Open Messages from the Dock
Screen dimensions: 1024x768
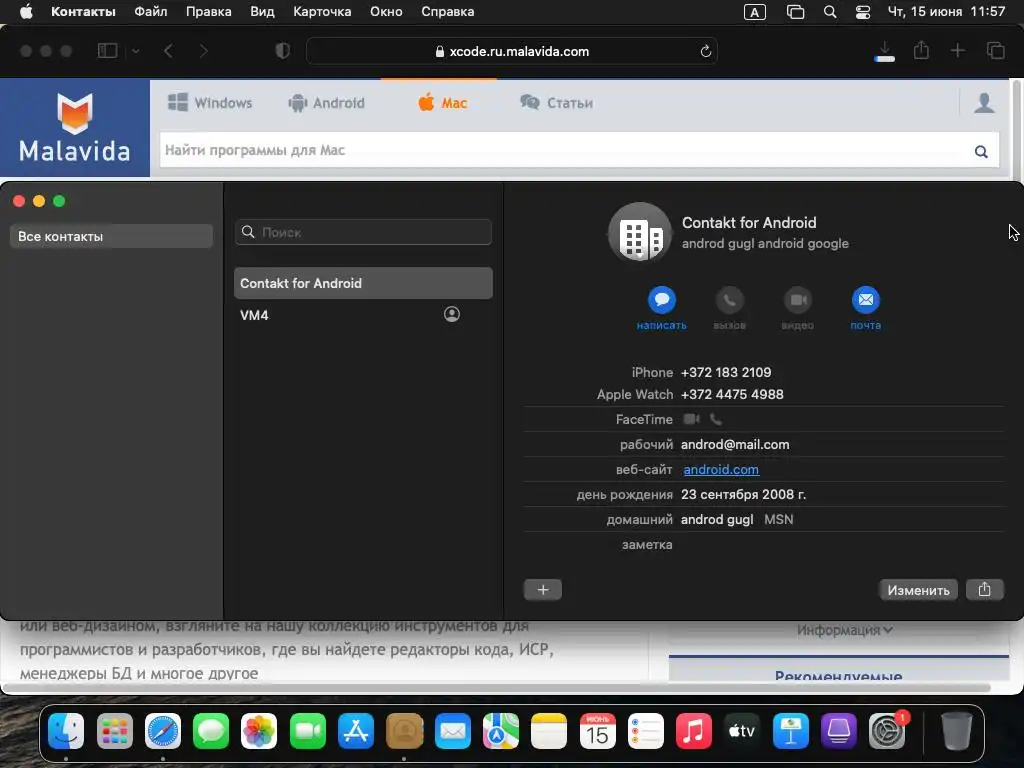click(211, 731)
